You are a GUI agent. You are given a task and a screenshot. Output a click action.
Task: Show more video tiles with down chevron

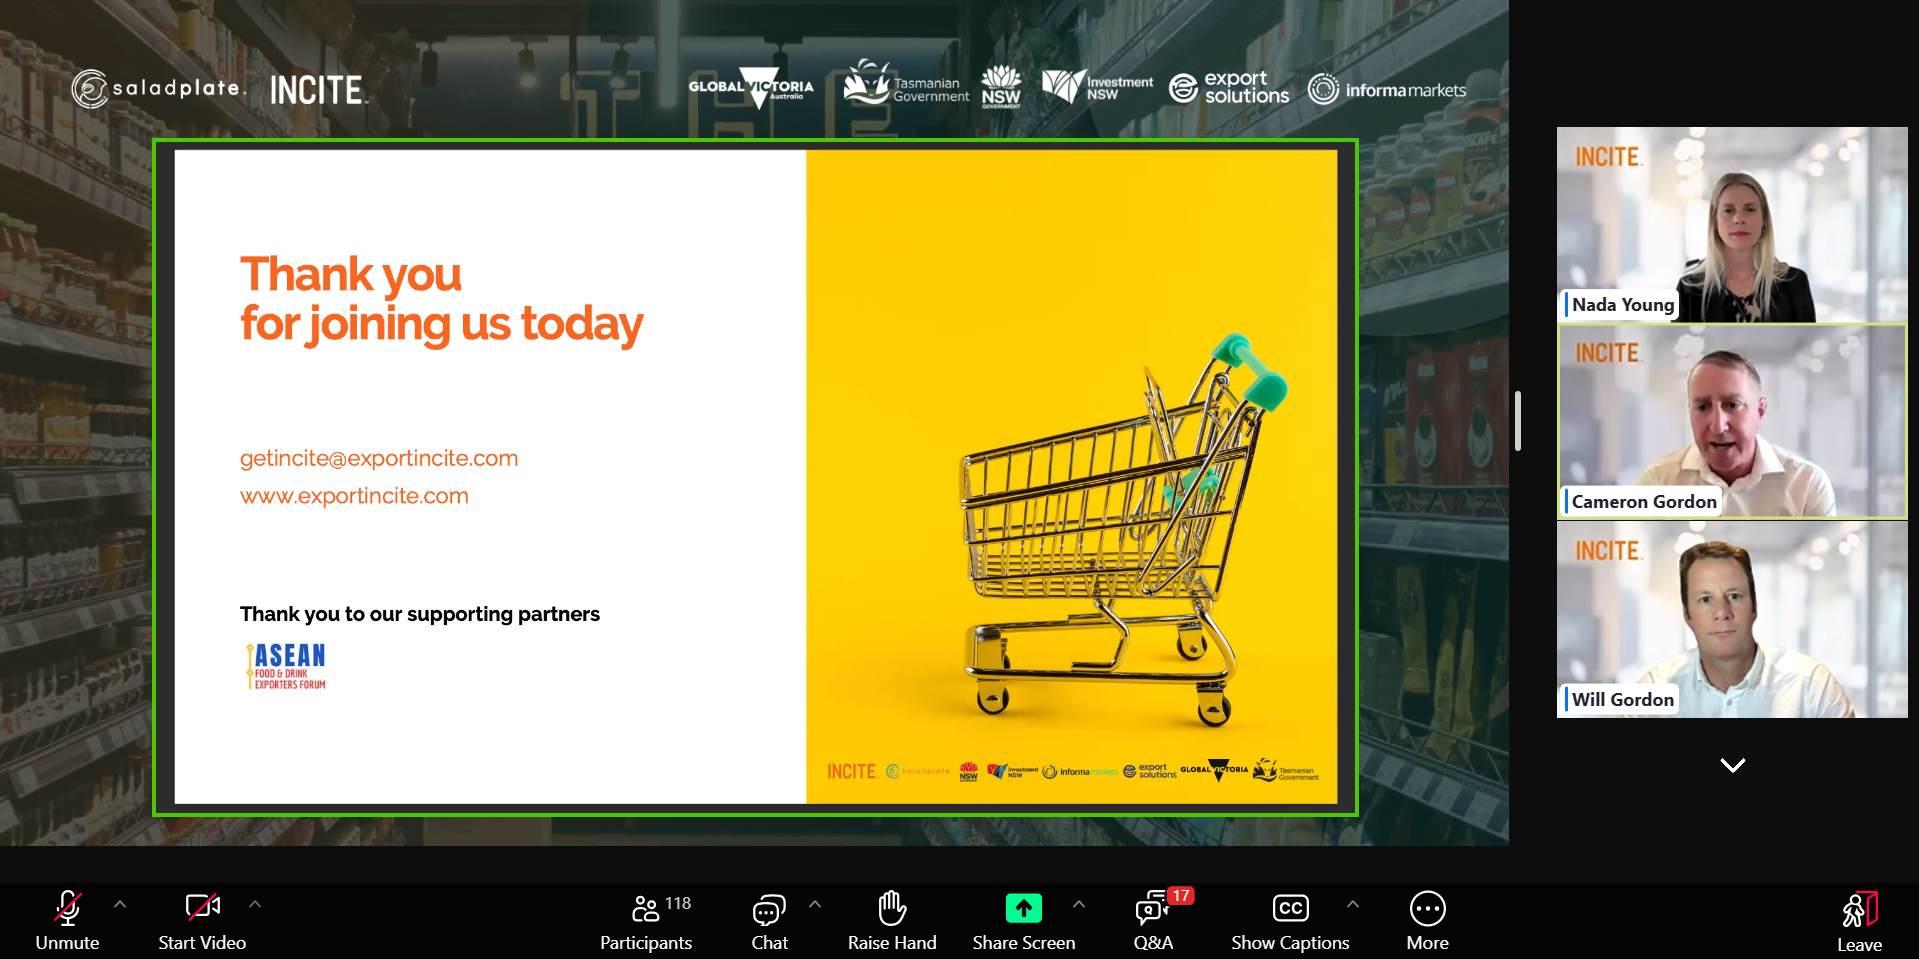click(x=1732, y=765)
